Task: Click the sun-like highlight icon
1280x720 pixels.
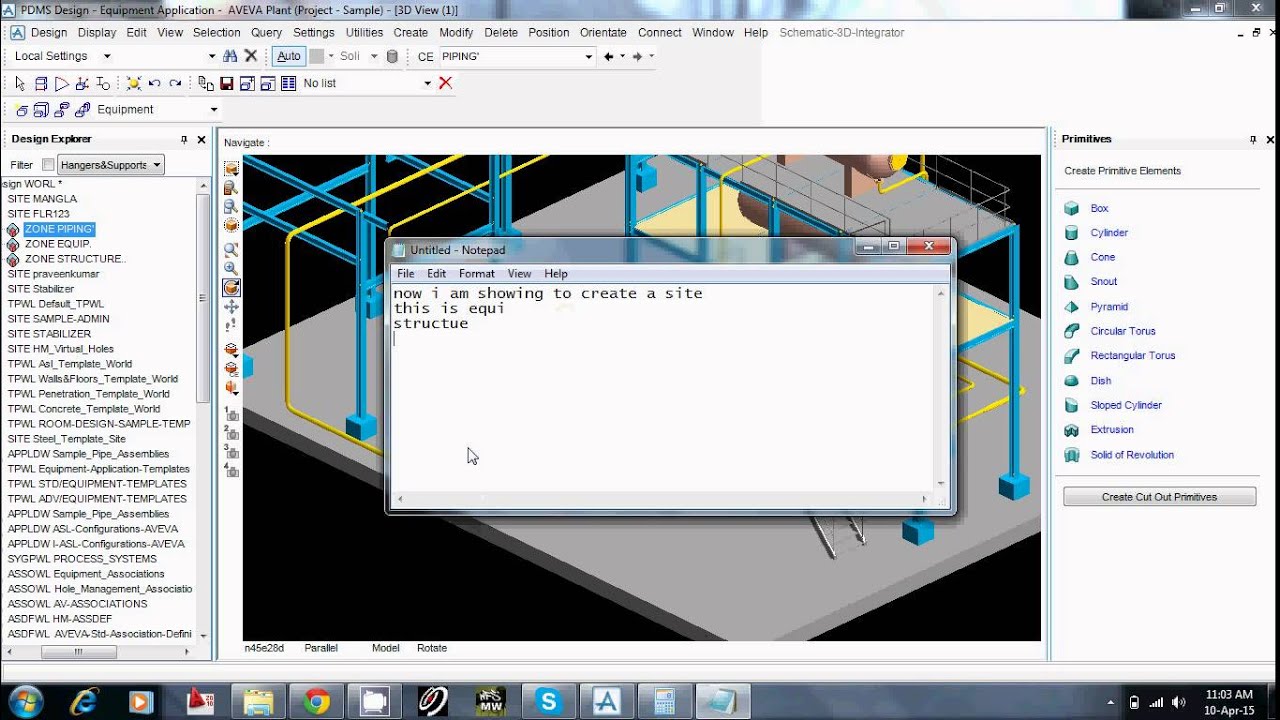Action: click(x=133, y=83)
